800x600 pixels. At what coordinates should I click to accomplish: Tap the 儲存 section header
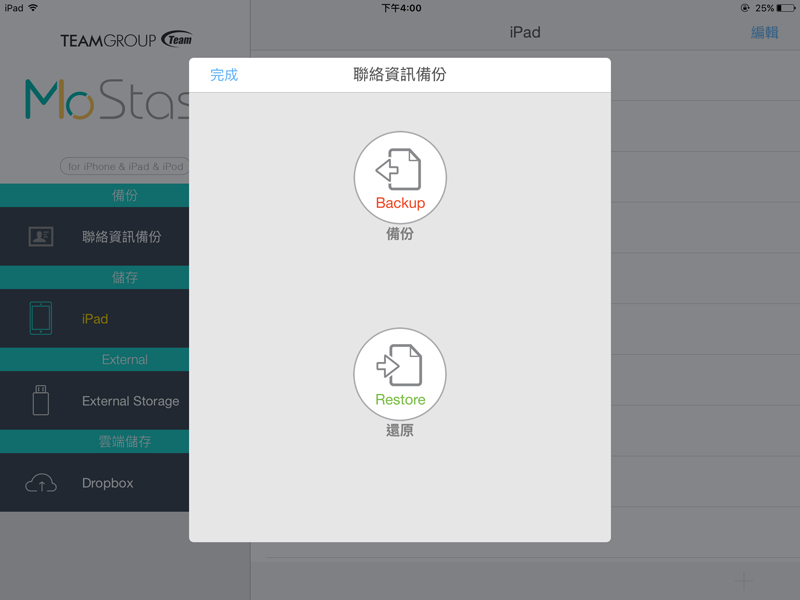(x=94, y=278)
